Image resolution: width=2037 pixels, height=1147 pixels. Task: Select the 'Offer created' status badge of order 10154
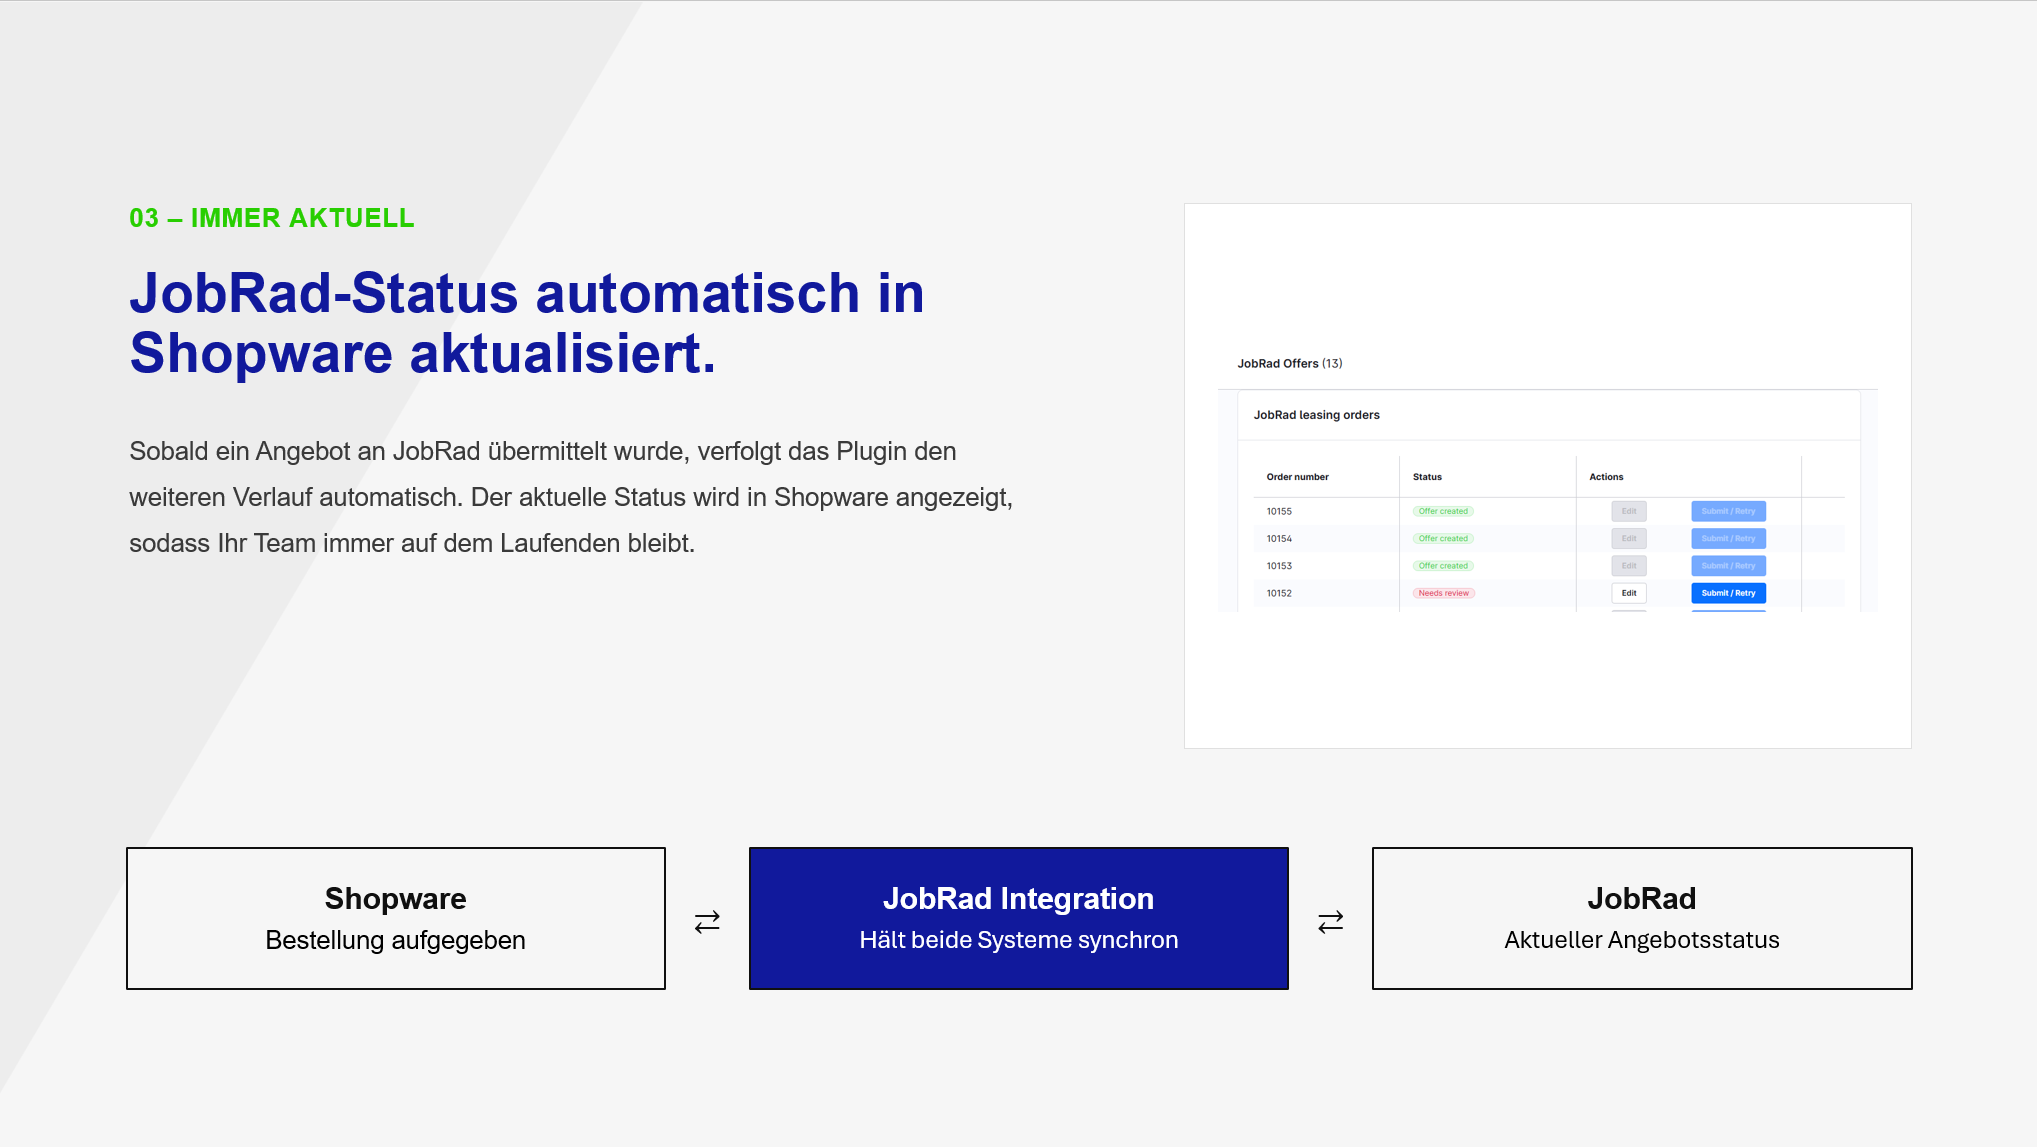click(x=1443, y=538)
